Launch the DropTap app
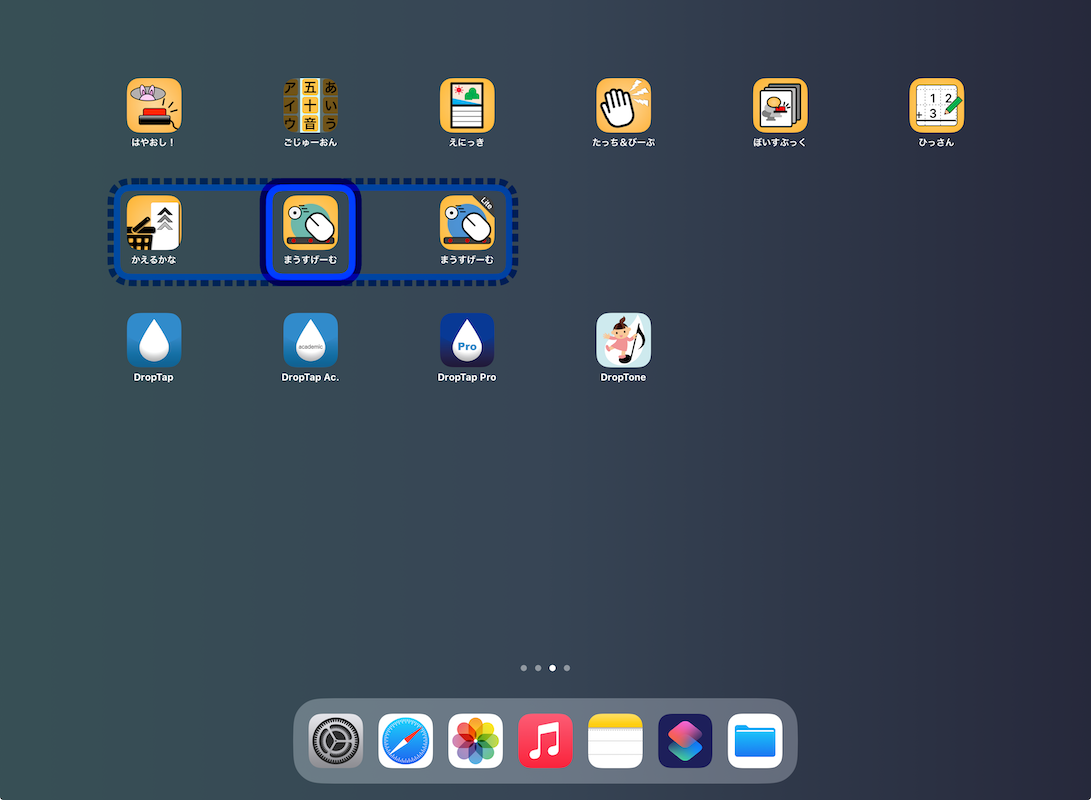Image resolution: width=1091 pixels, height=800 pixels. pos(154,340)
